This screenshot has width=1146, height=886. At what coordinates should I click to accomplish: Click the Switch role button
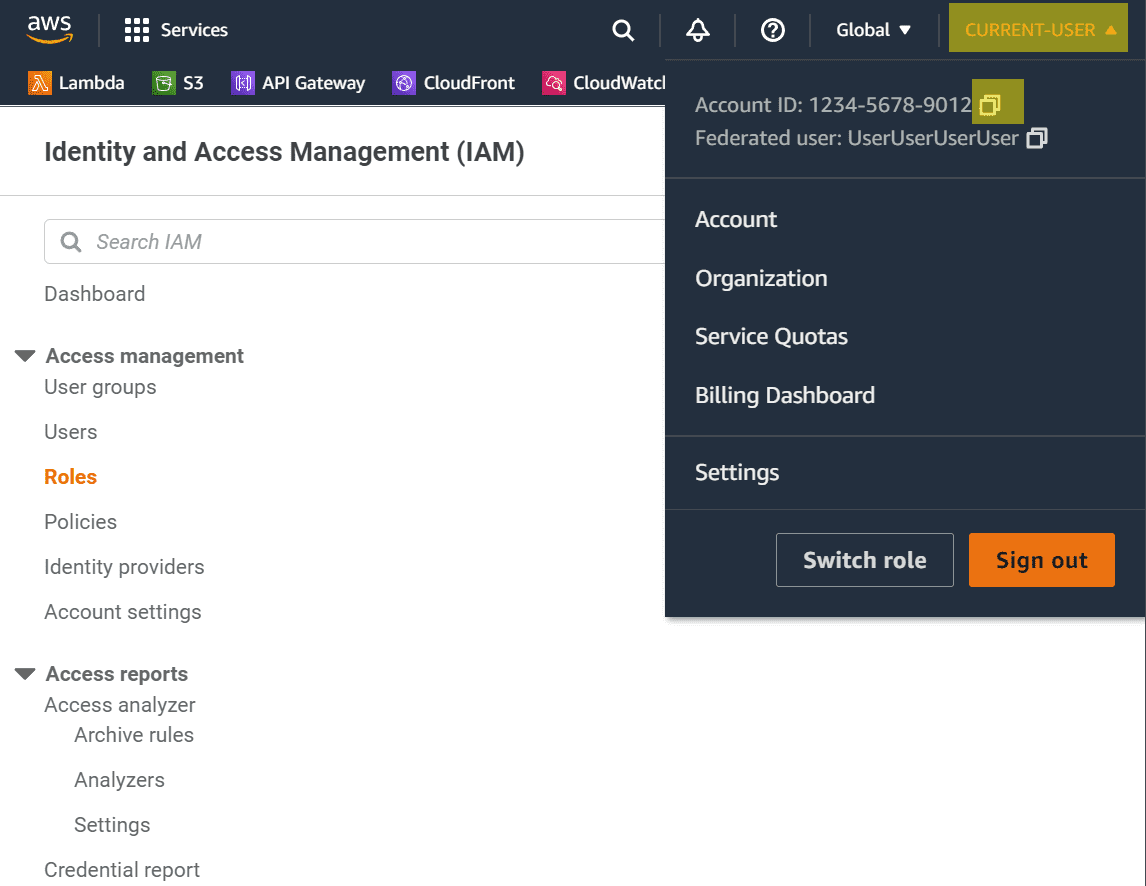point(864,560)
